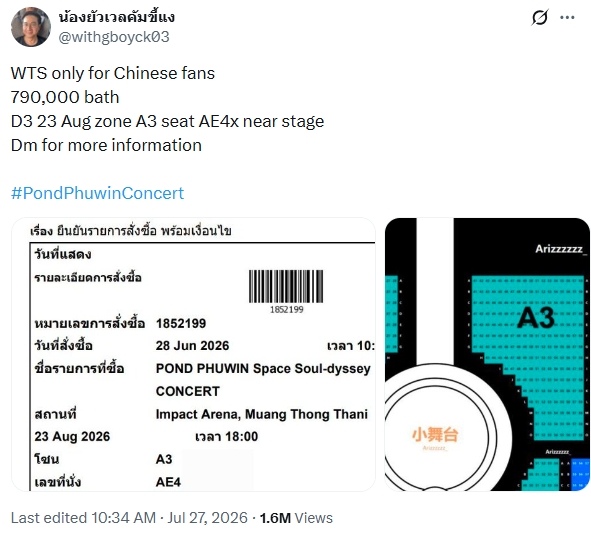Click the blue seat block in map
The width and height of the screenshot is (591, 539).
[x=580, y=474]
